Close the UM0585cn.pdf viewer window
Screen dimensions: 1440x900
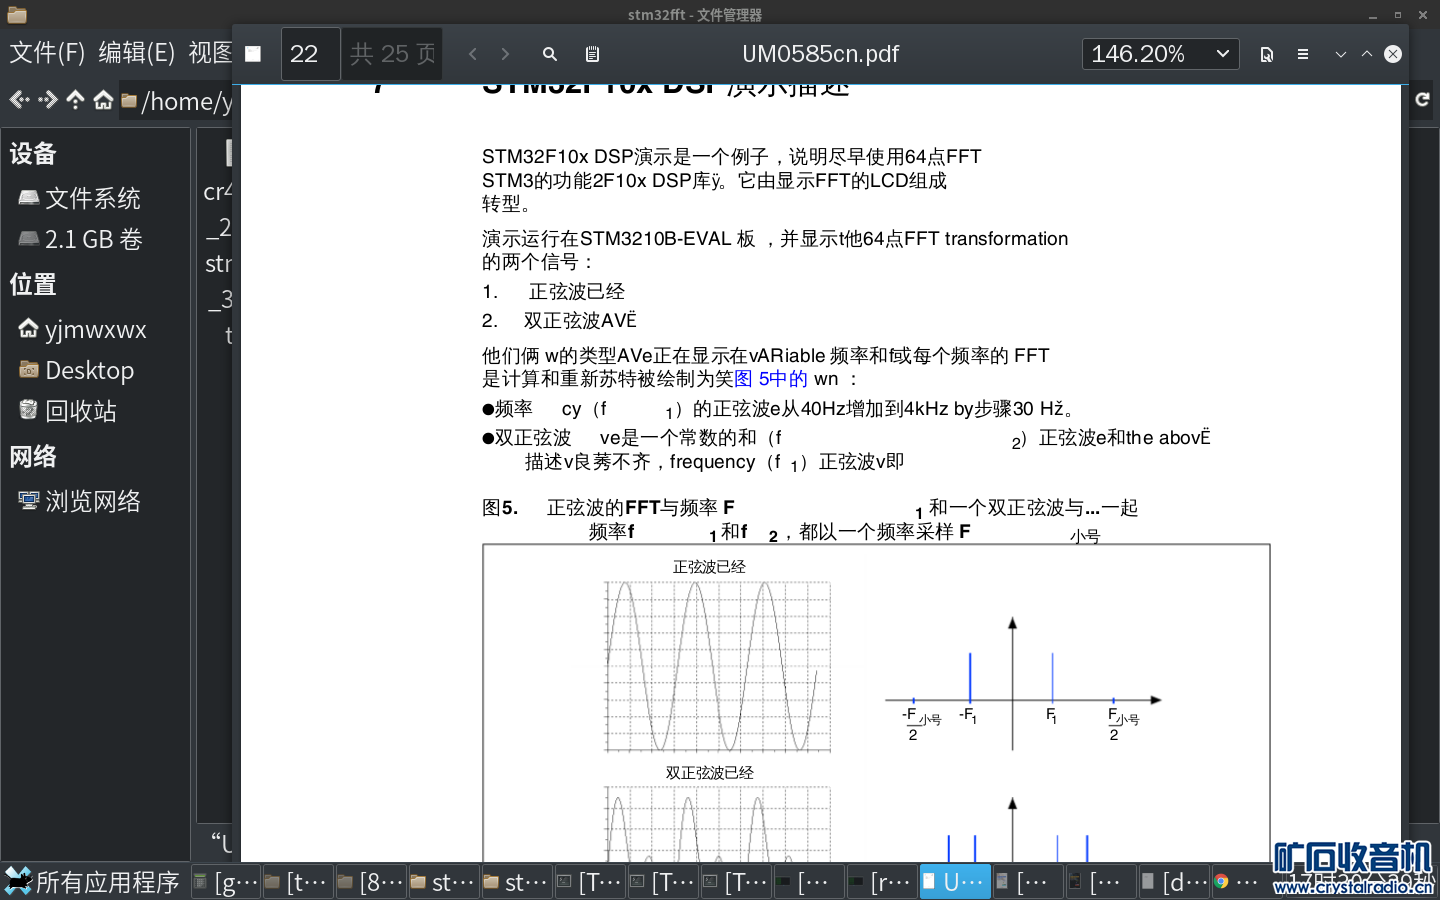1393,54
